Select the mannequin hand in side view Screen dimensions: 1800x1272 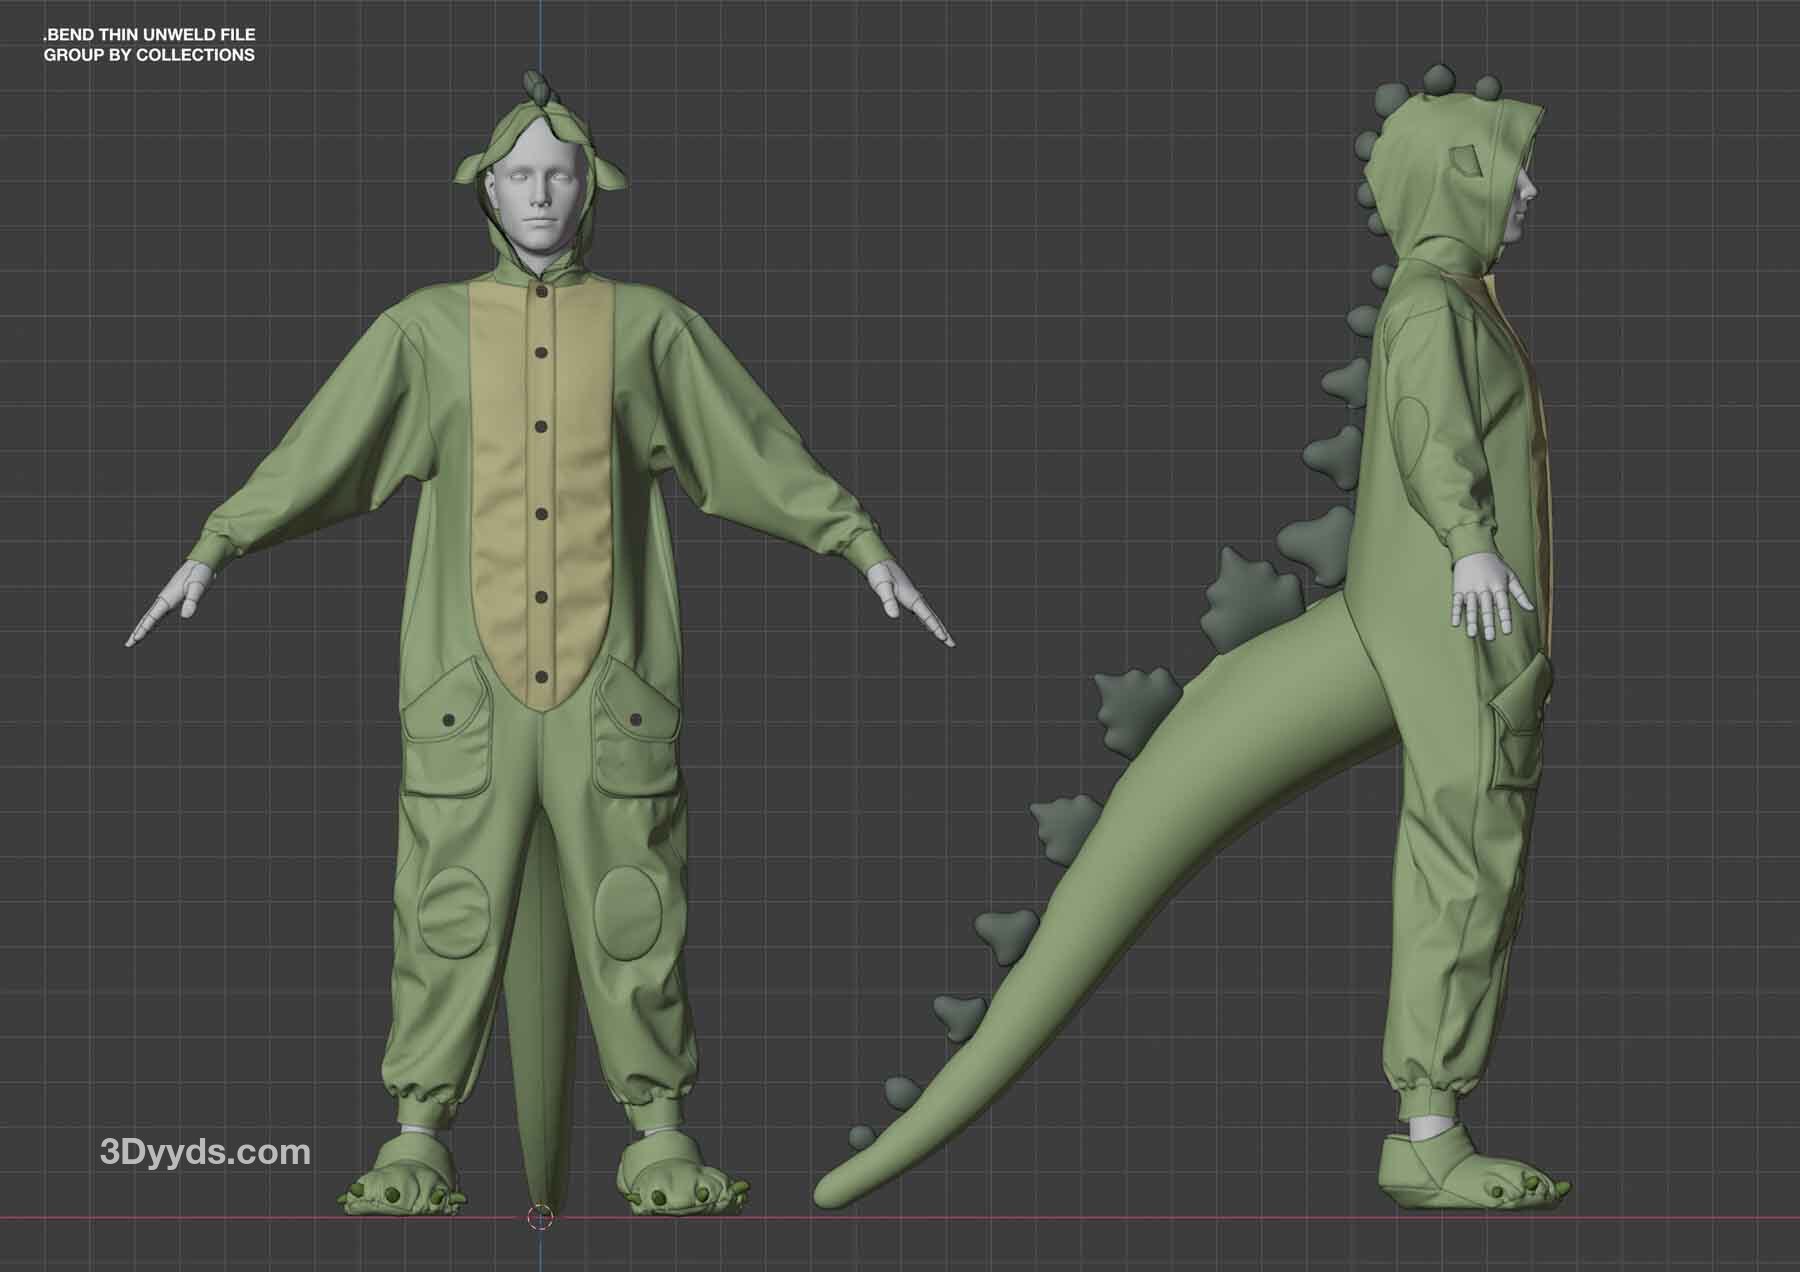[x=1485, y=598]
